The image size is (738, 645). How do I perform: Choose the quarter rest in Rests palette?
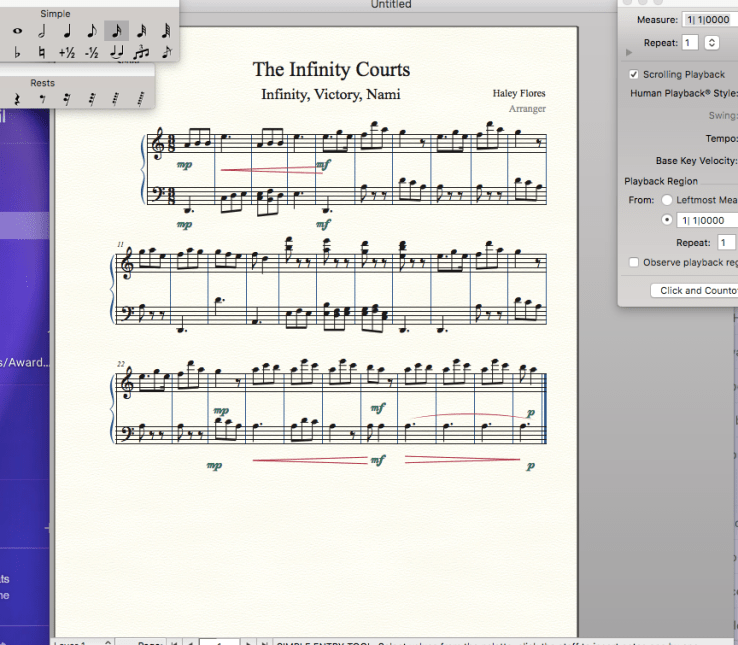tap(17, 98)
